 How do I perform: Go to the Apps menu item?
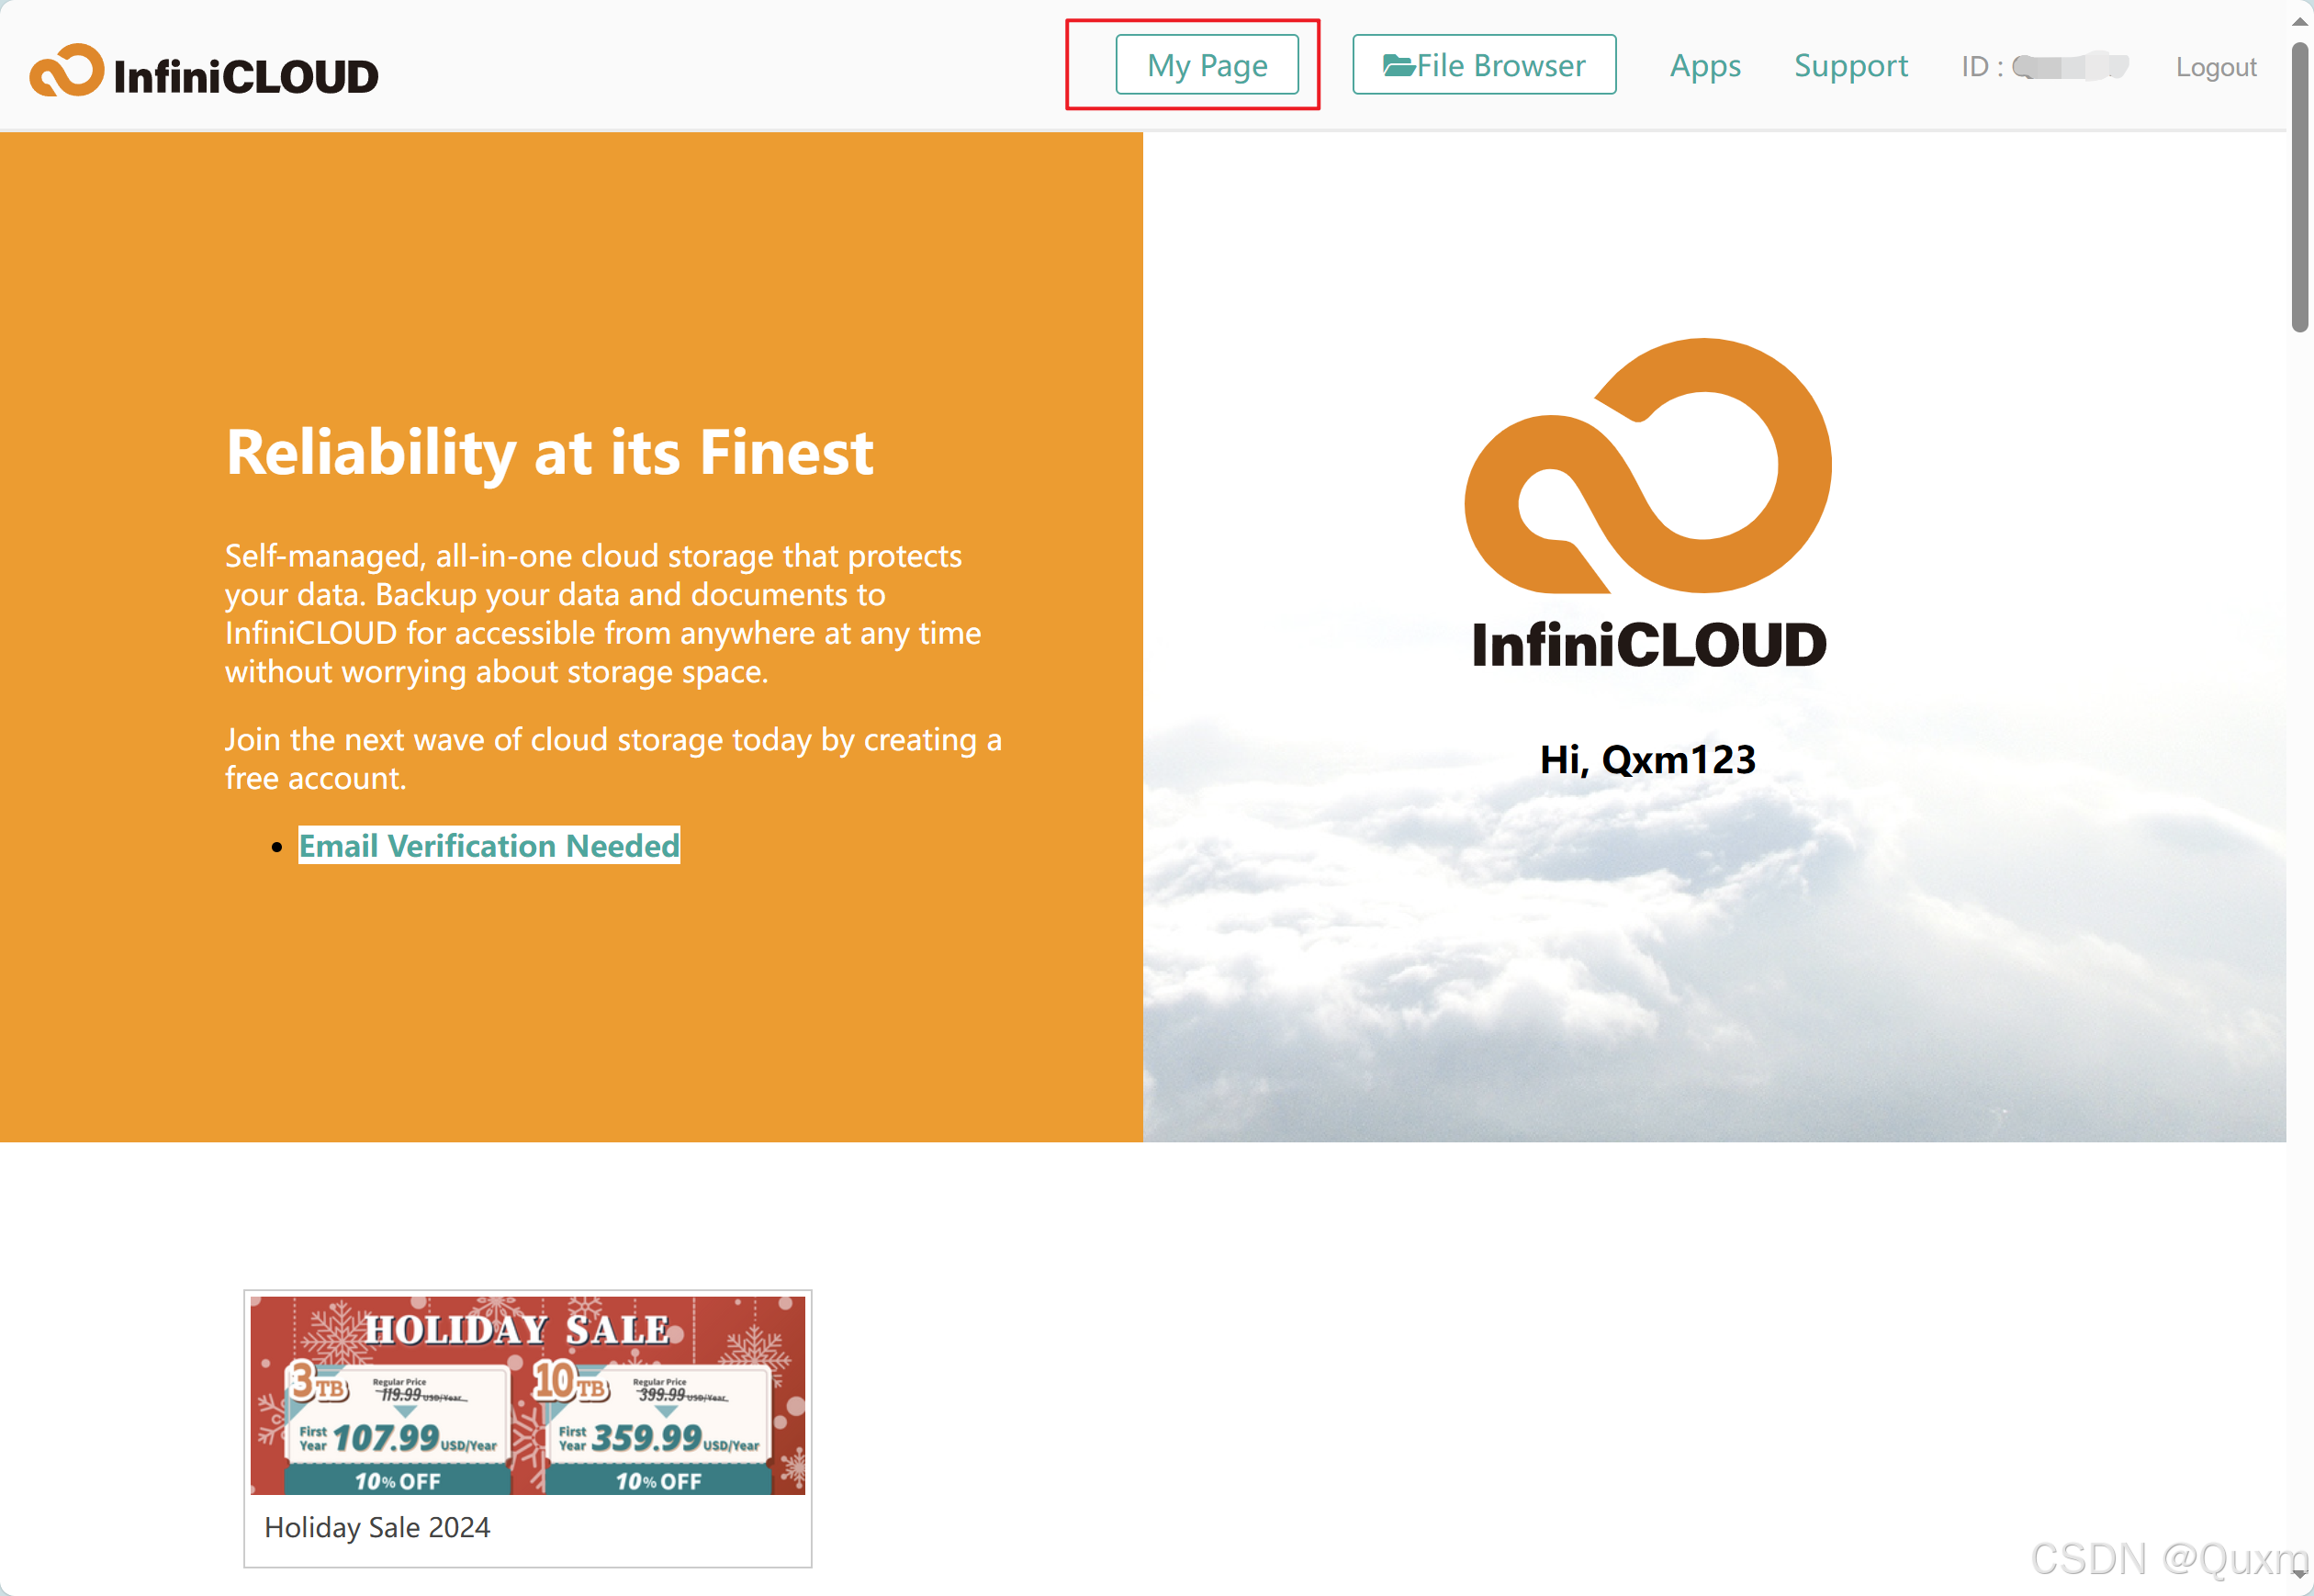point(1704,66)
